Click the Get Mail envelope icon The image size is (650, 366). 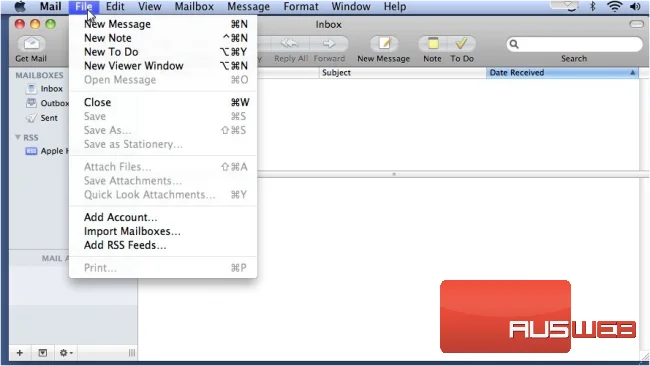click(32, 44)
